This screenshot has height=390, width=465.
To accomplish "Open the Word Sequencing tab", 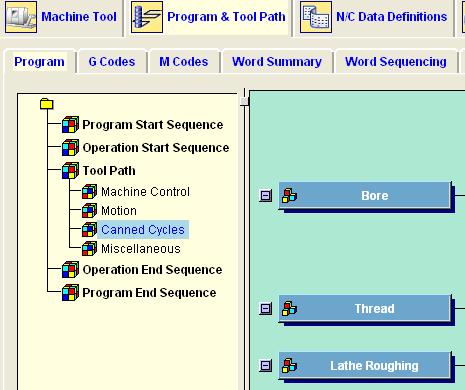I will click(396, 62).
